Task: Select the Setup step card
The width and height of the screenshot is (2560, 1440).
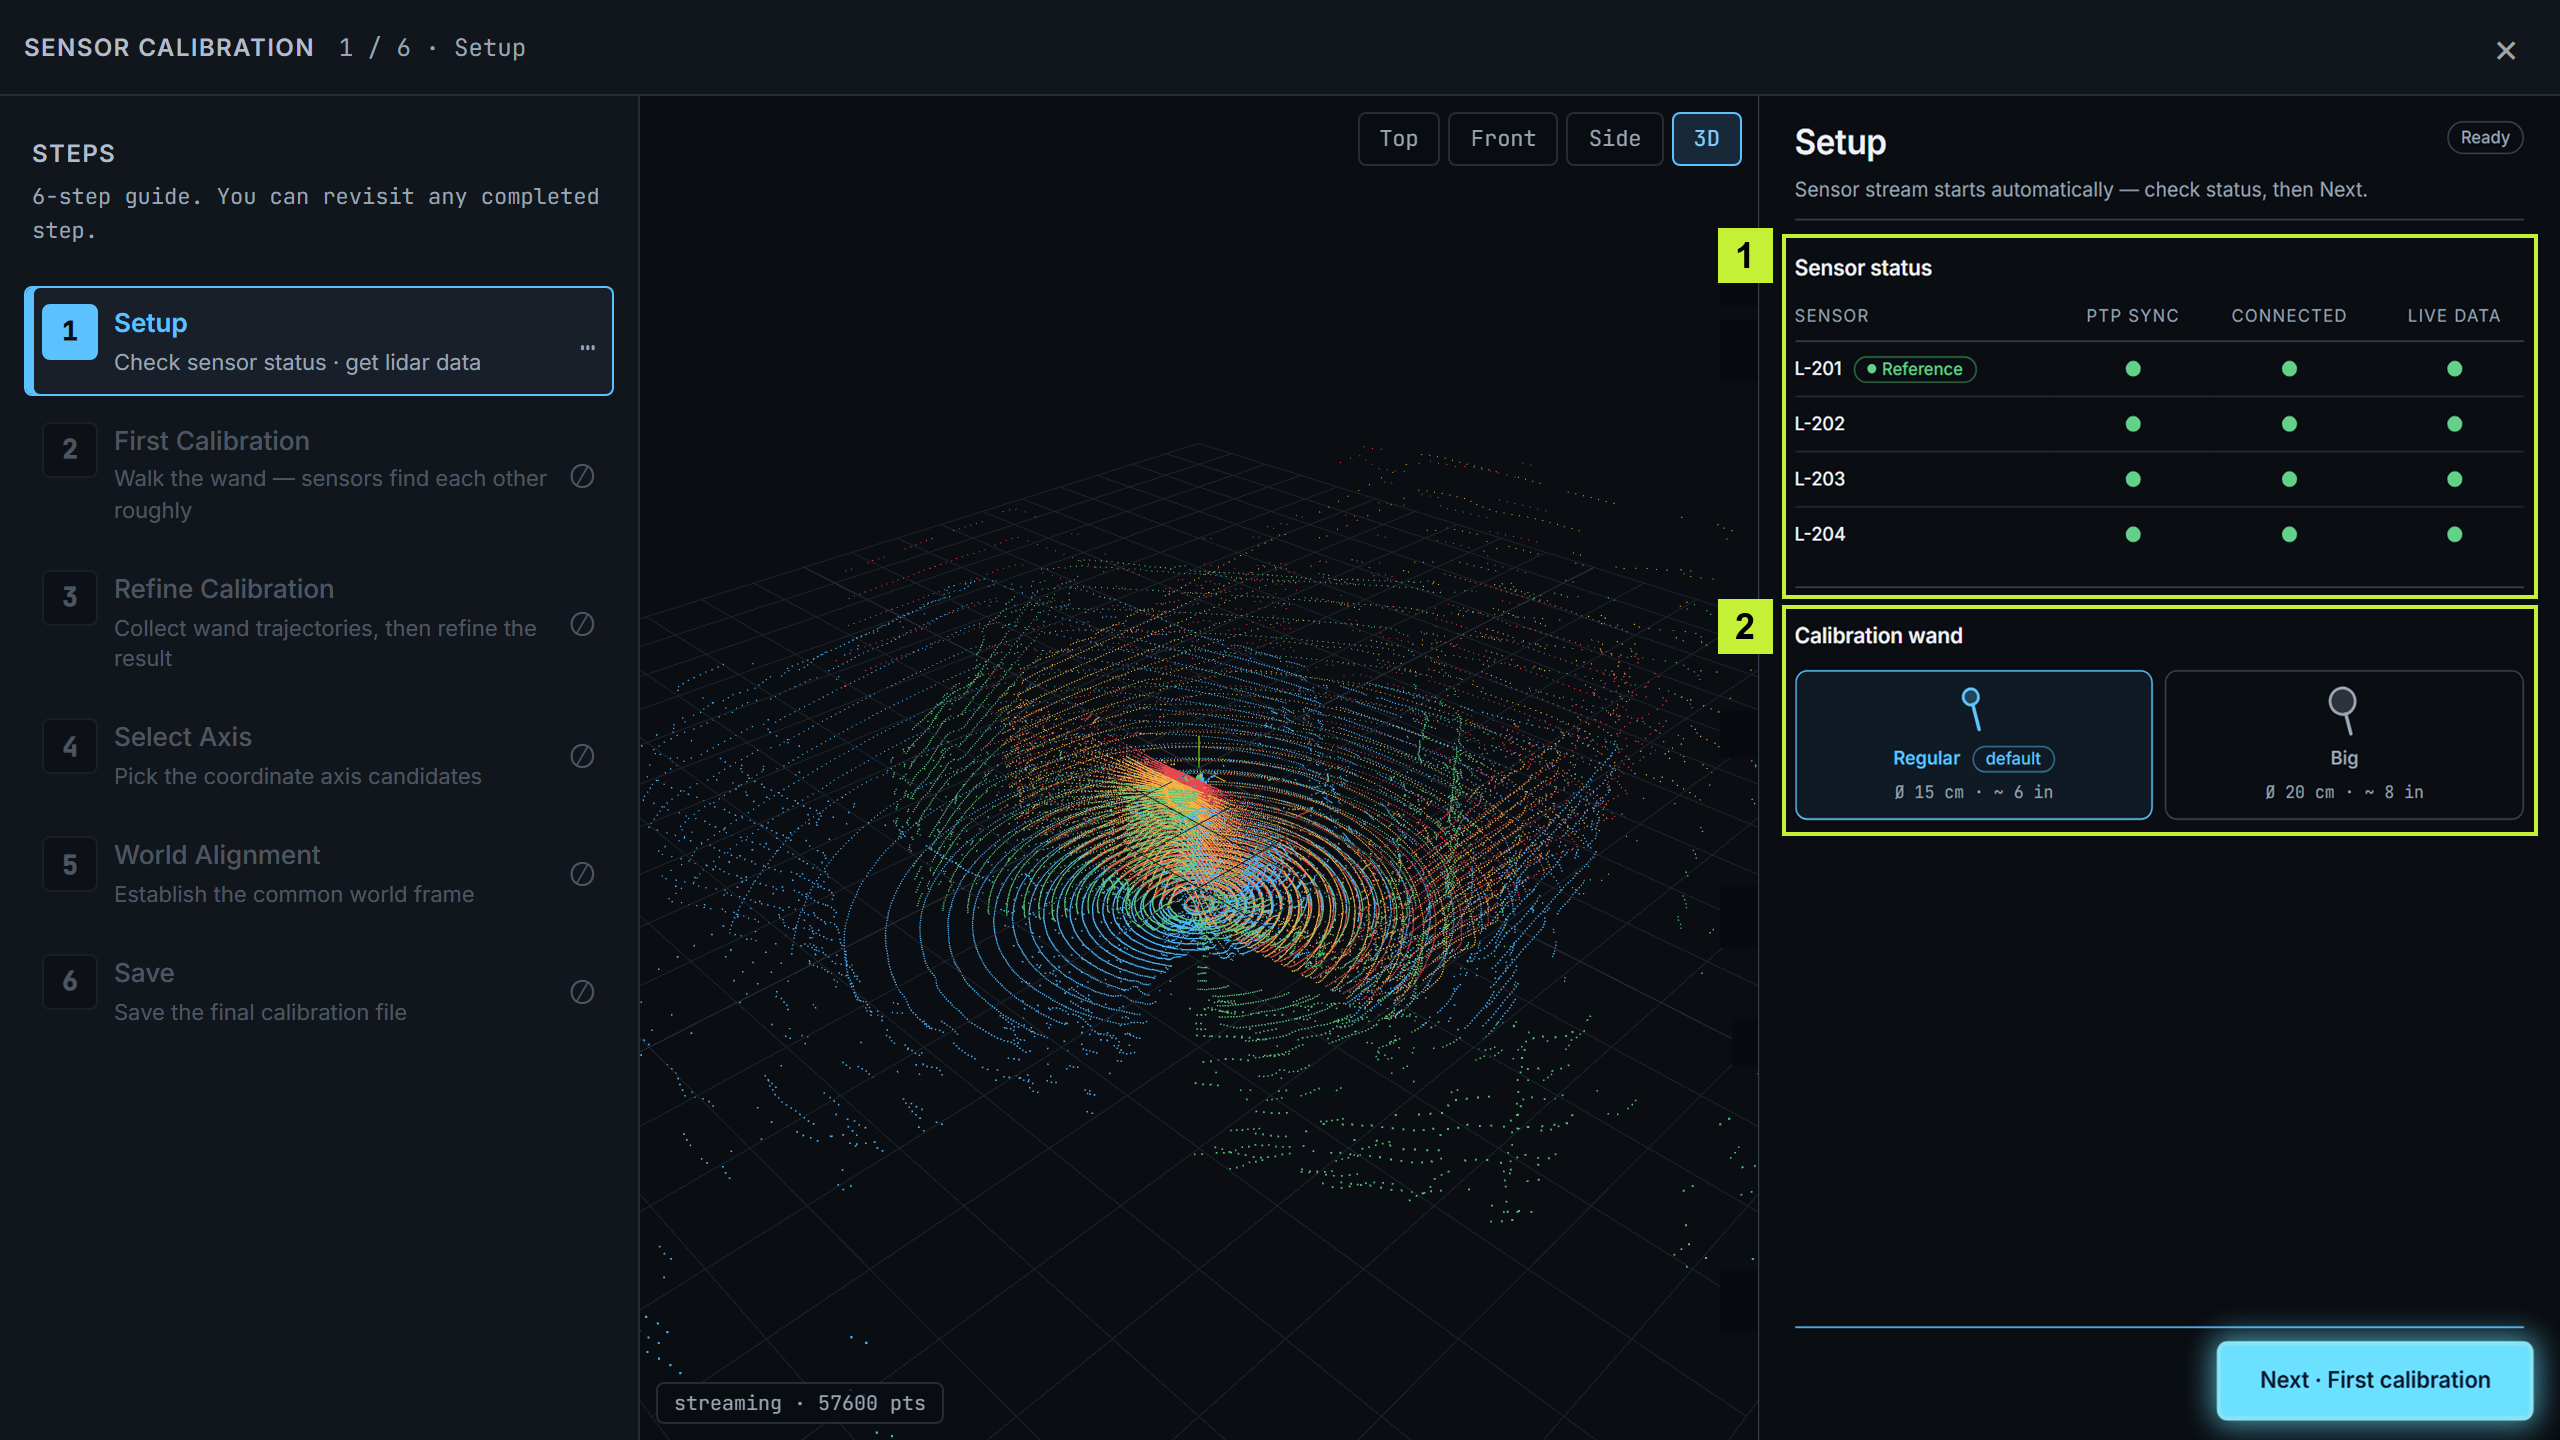Action: (x=319, y=341)
